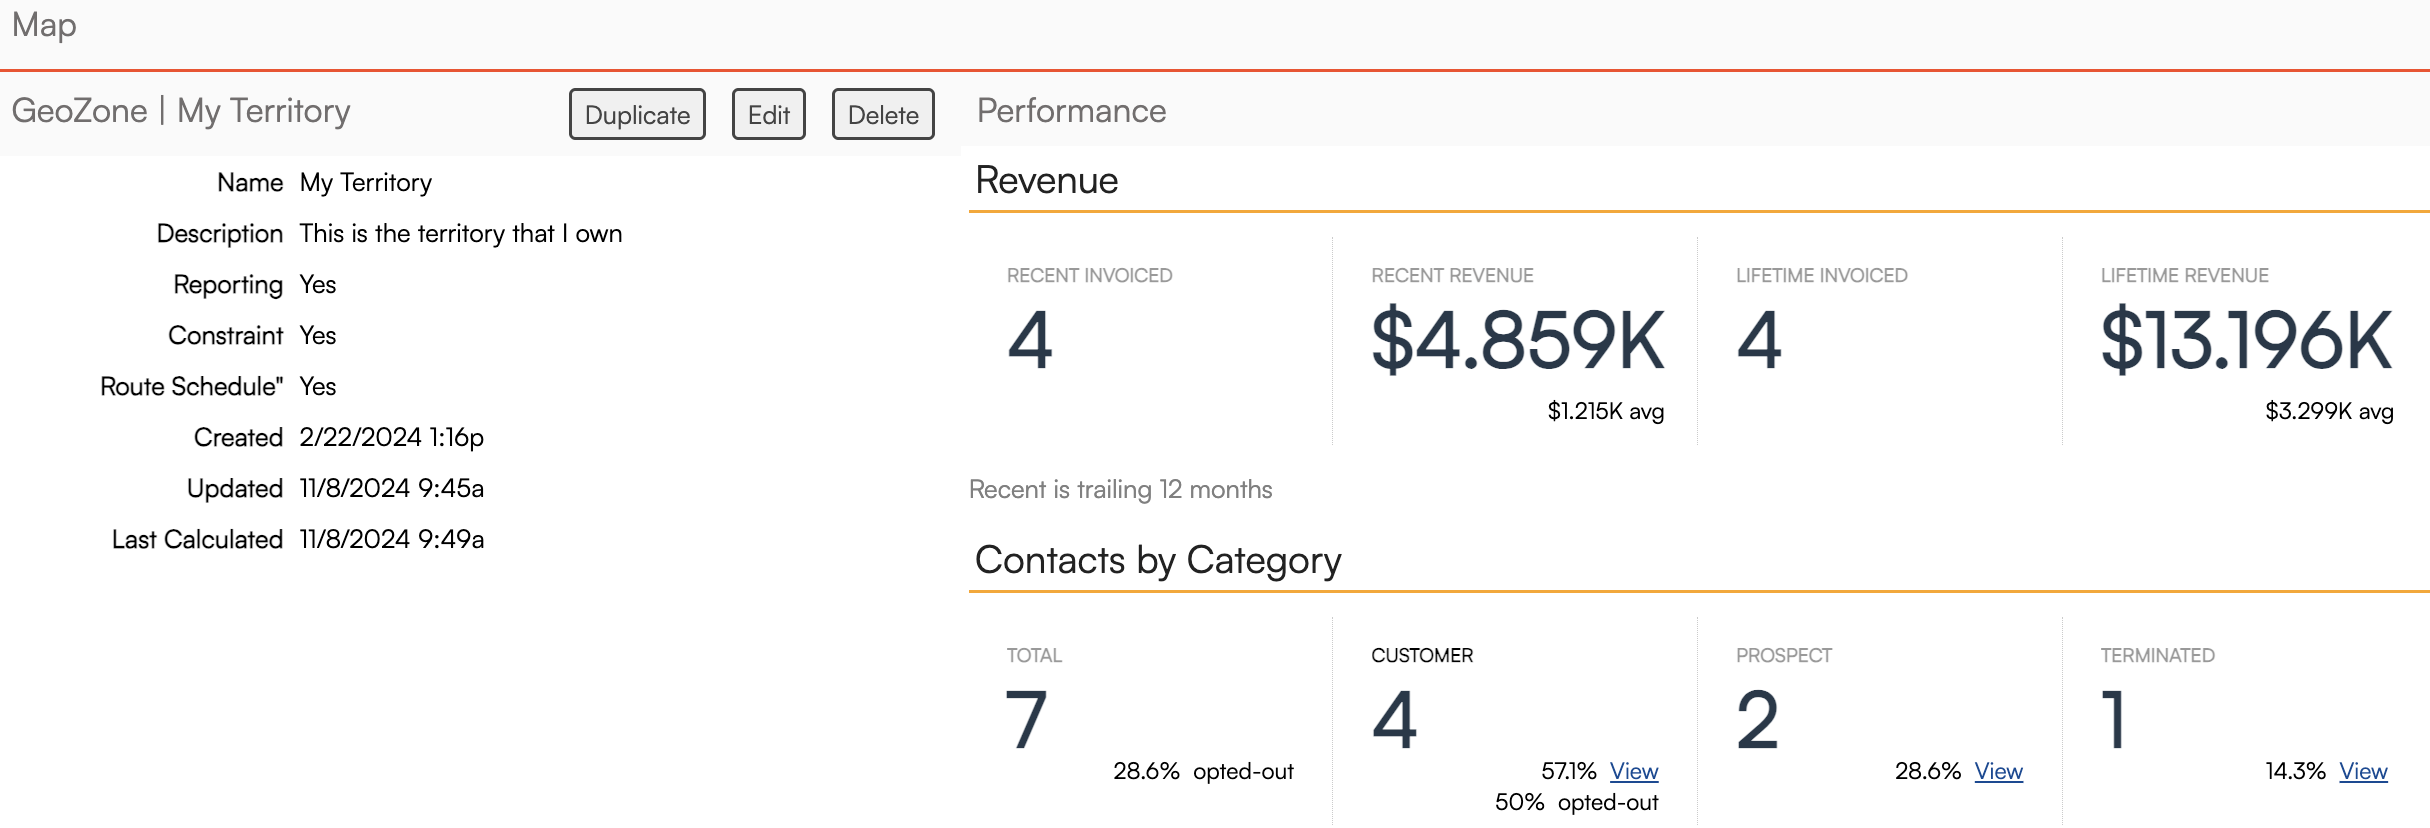Click the Prospect count 2
This screenshot has height=828, width=2430.
1758,720
